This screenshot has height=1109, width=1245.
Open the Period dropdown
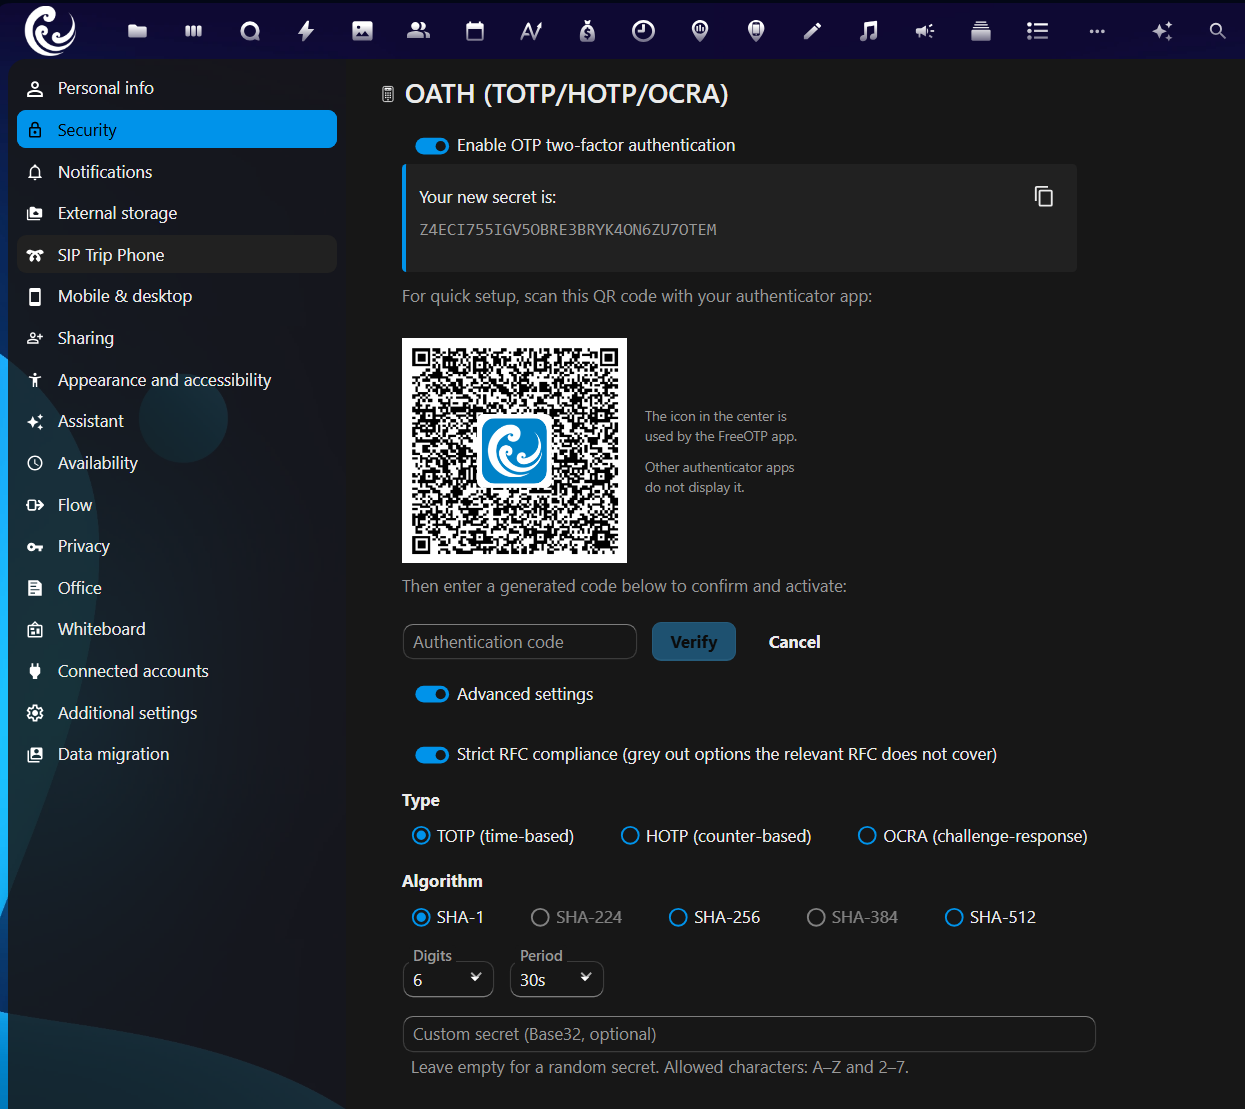[557, 979]
